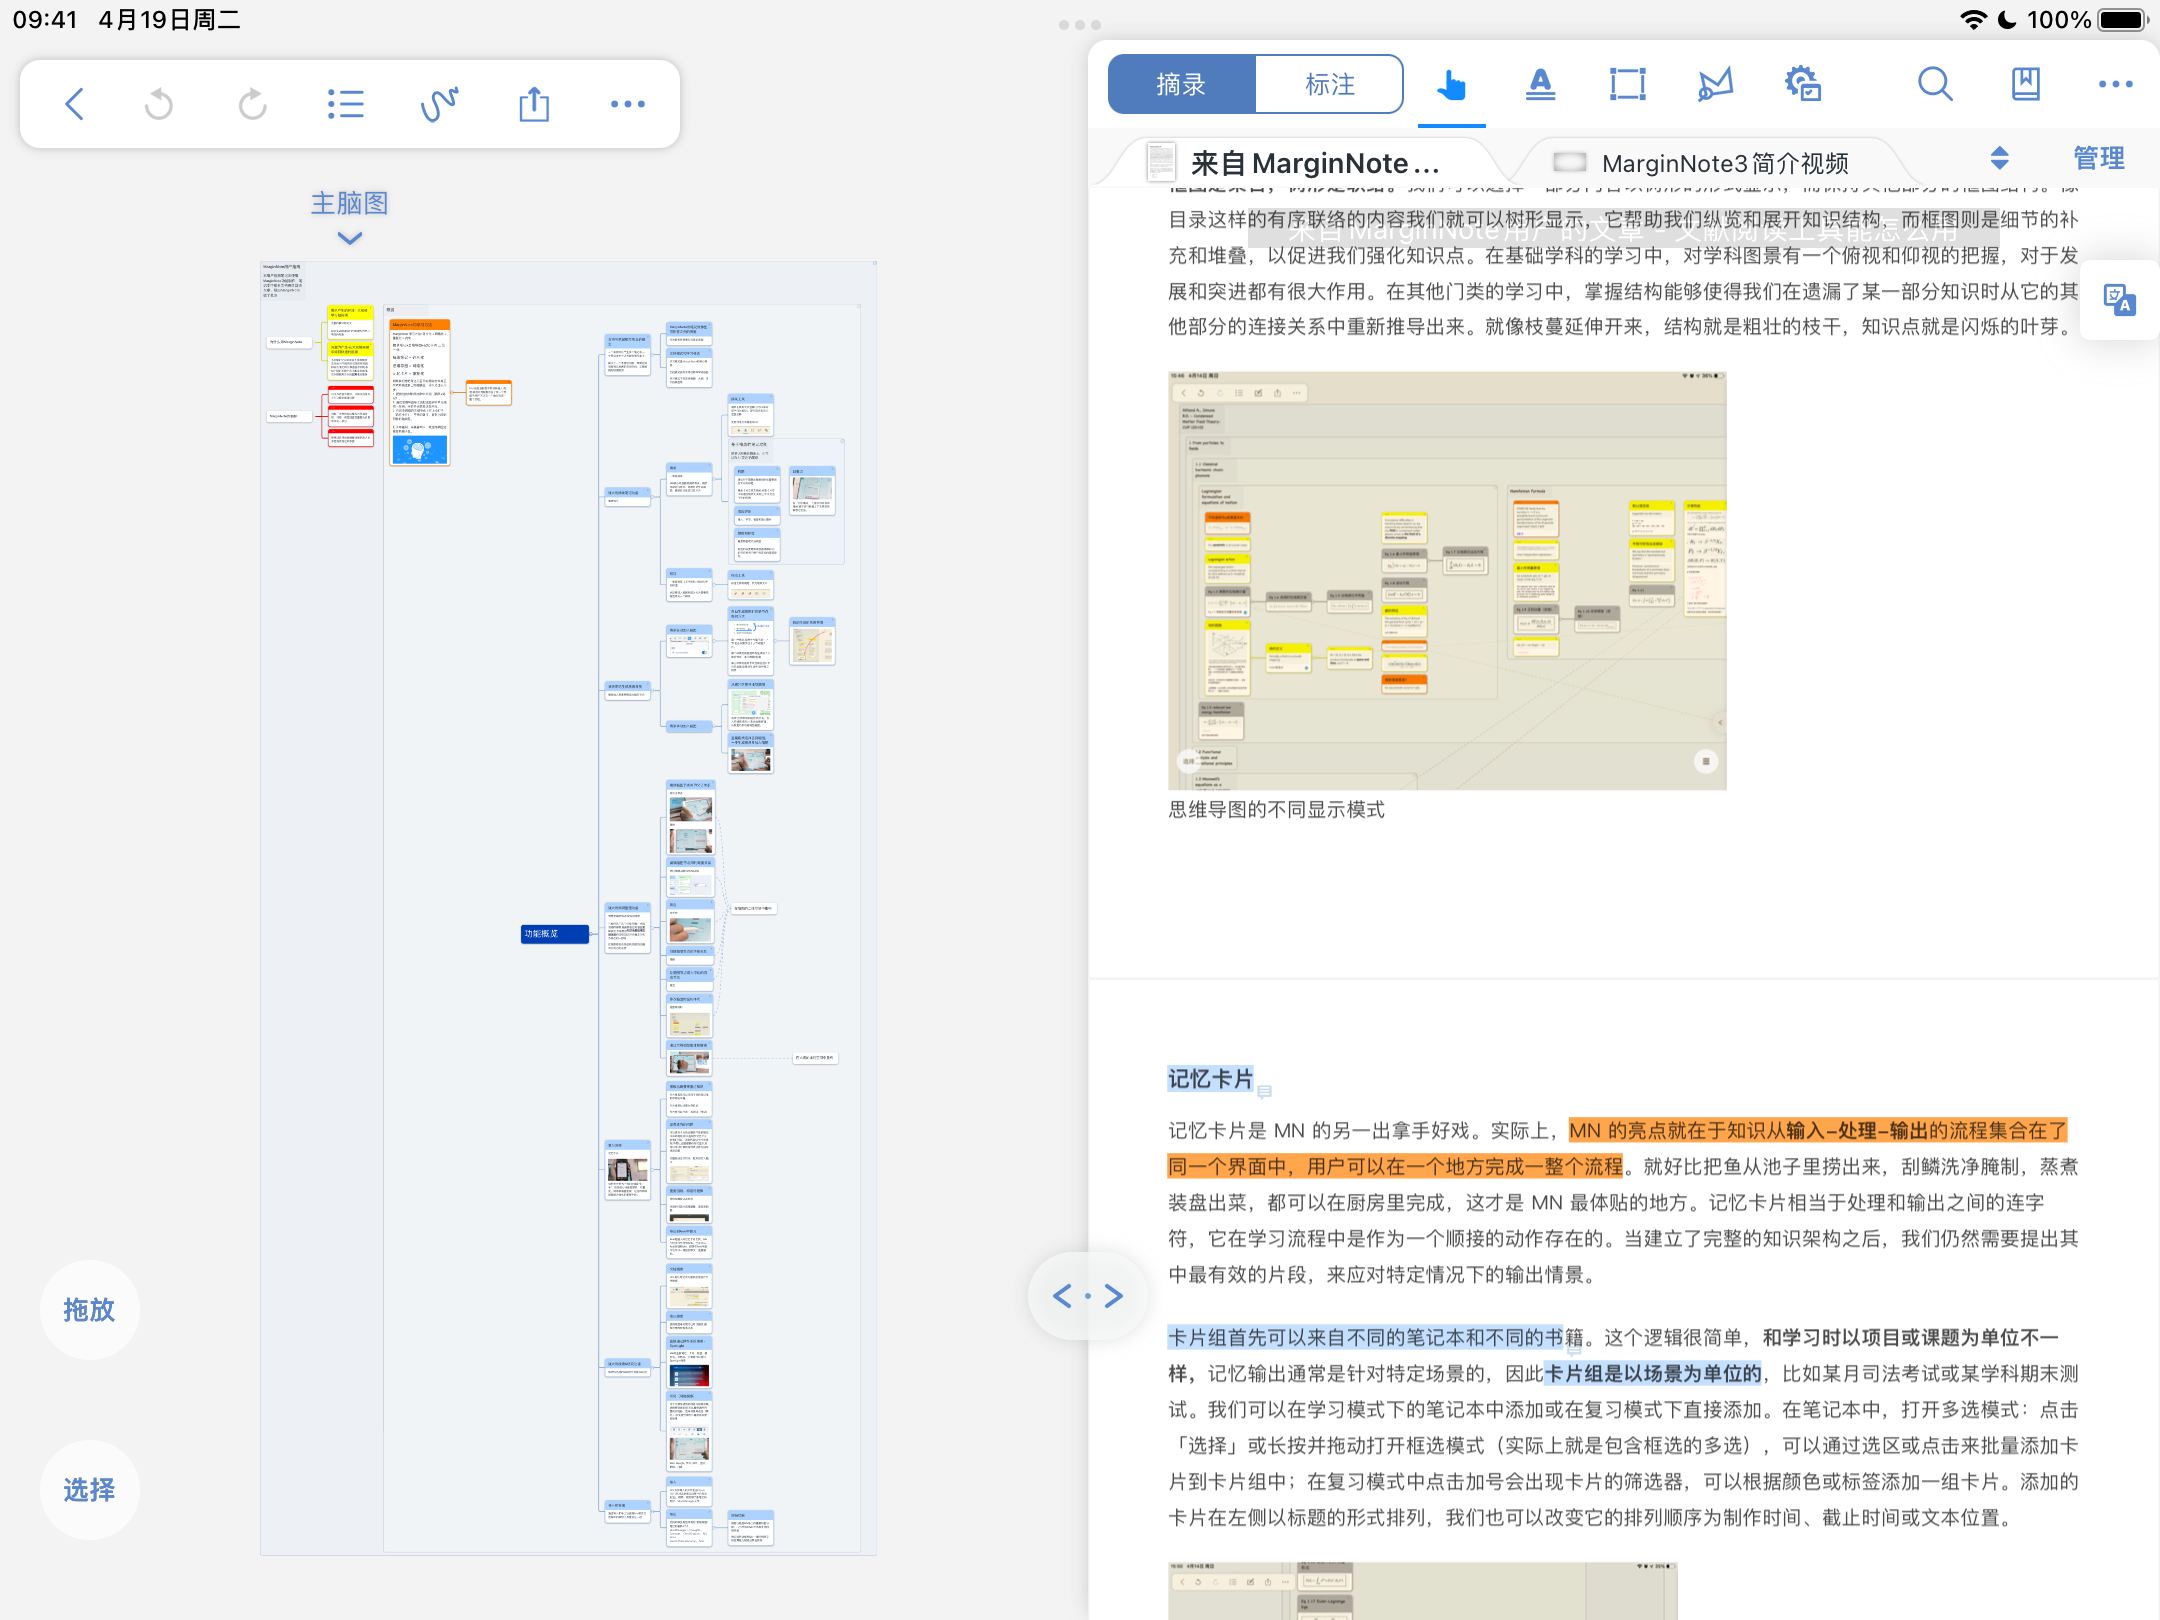The width and height of the screenshot is (2160, 1620).
Task: Open the outline list view icon
Action: [345, 104]
